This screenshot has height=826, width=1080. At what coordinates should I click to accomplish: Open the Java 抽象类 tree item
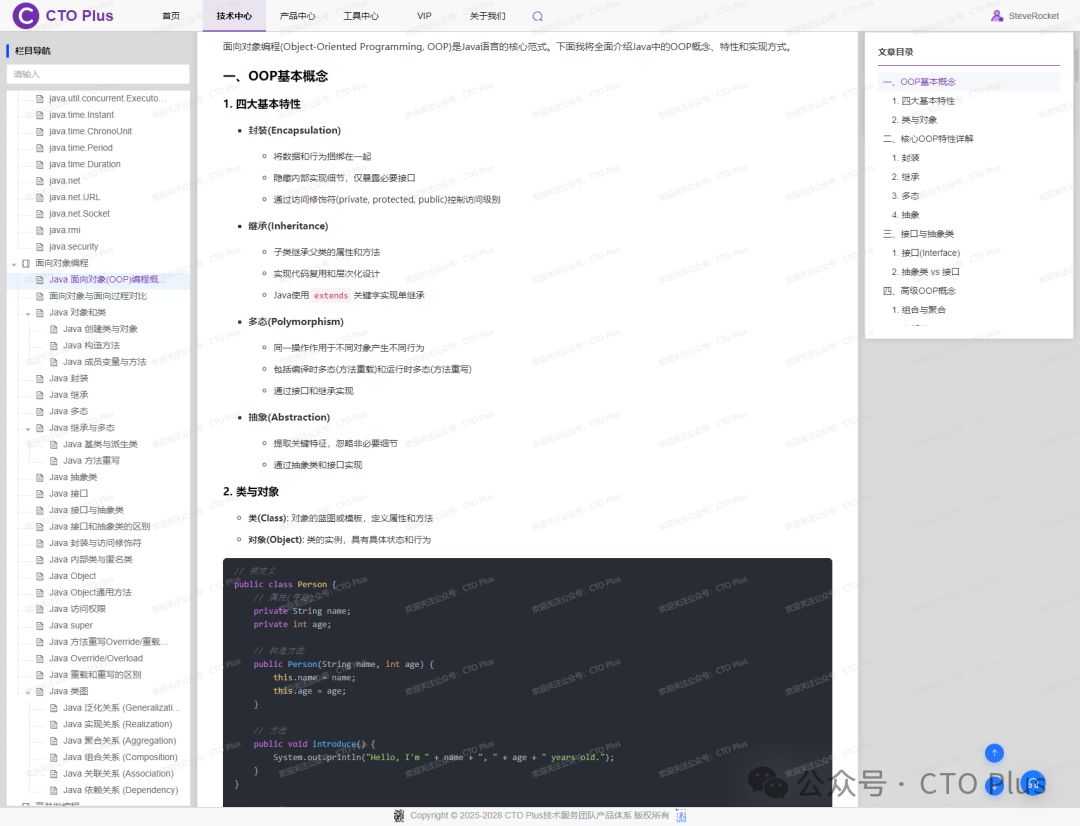tap(73, 477)
